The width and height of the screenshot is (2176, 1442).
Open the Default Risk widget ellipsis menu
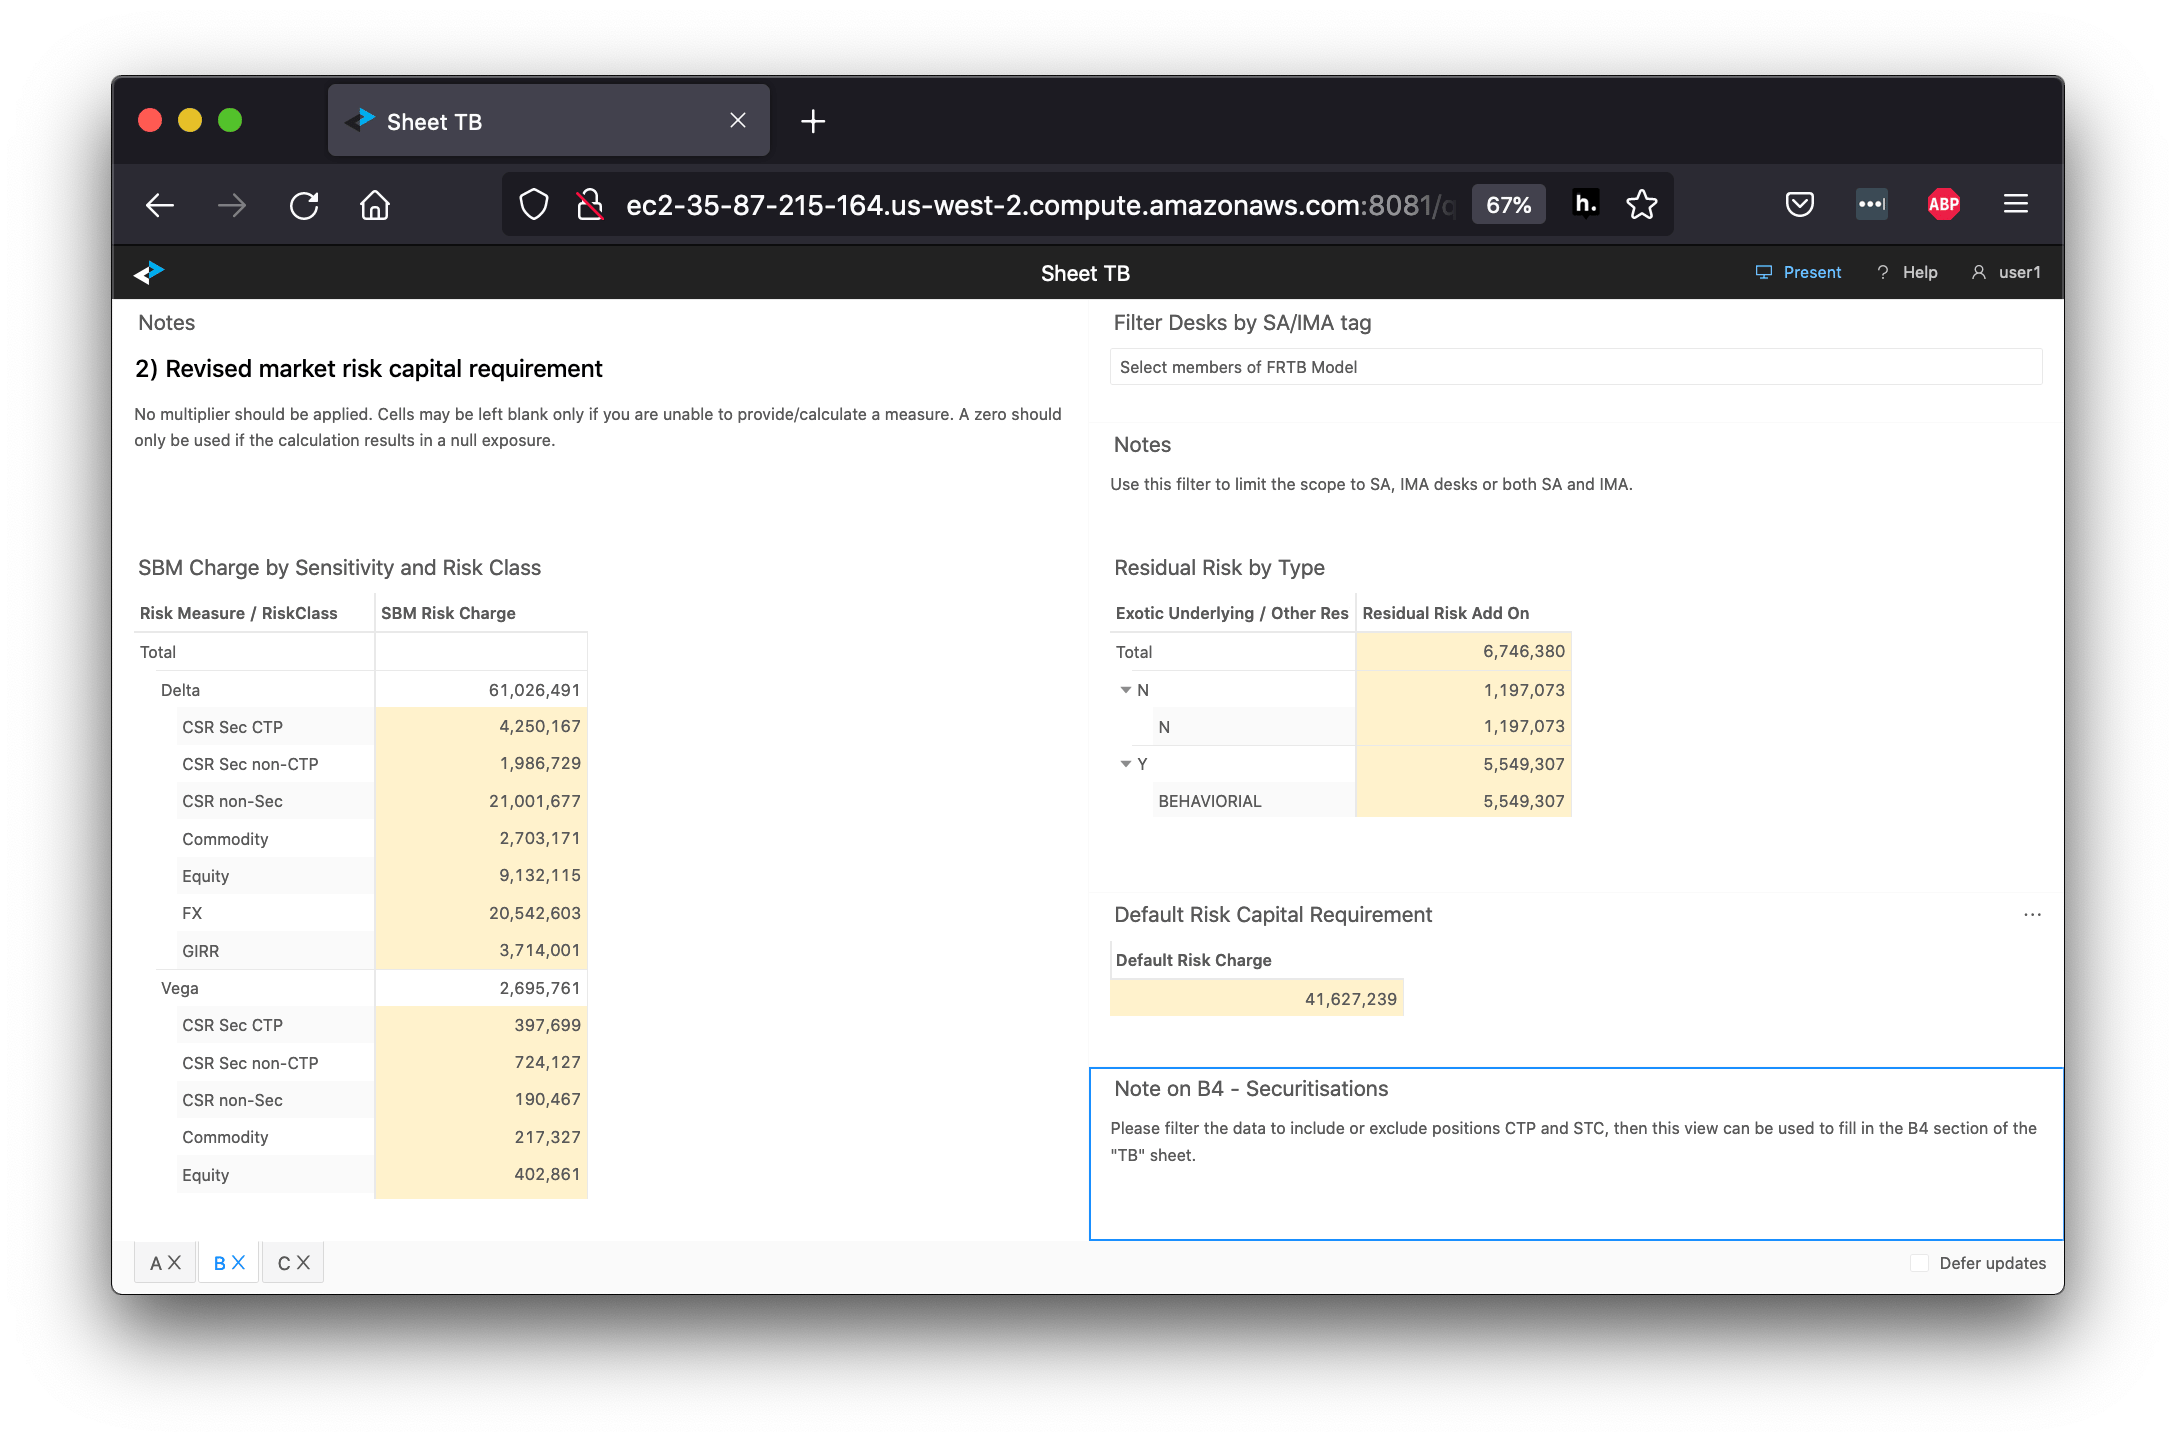coord(2032,914)
